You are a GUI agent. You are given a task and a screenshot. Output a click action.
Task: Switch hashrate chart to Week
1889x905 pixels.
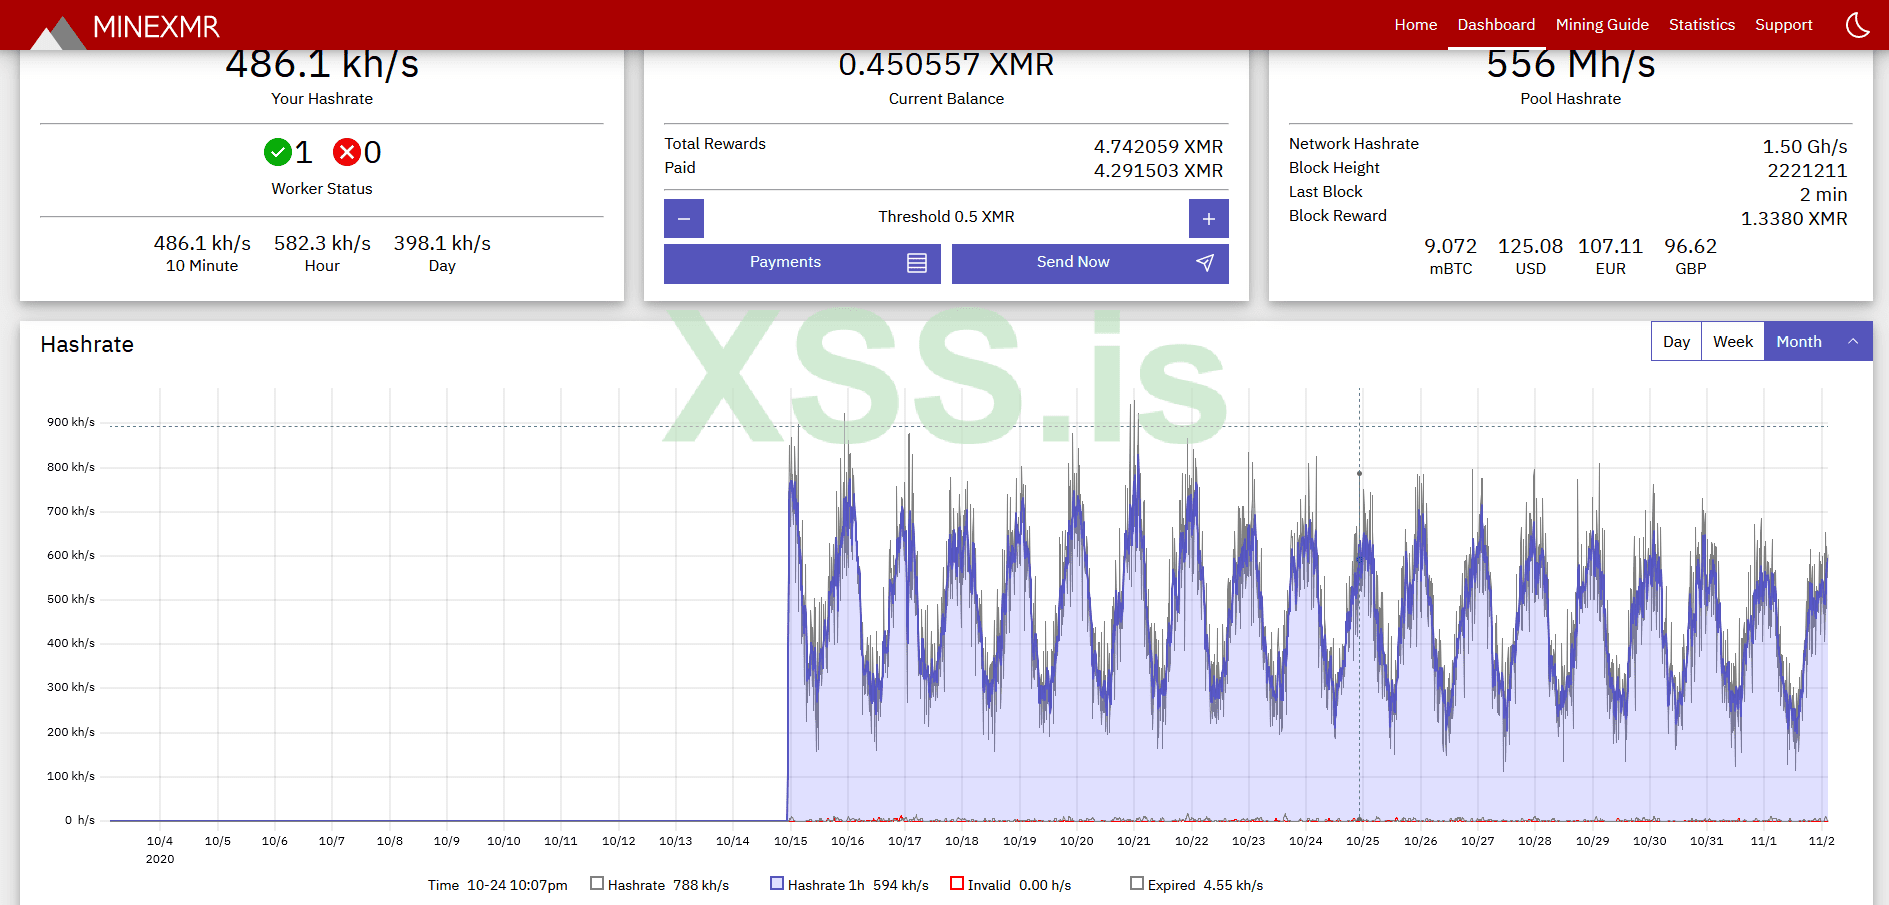1733,342
